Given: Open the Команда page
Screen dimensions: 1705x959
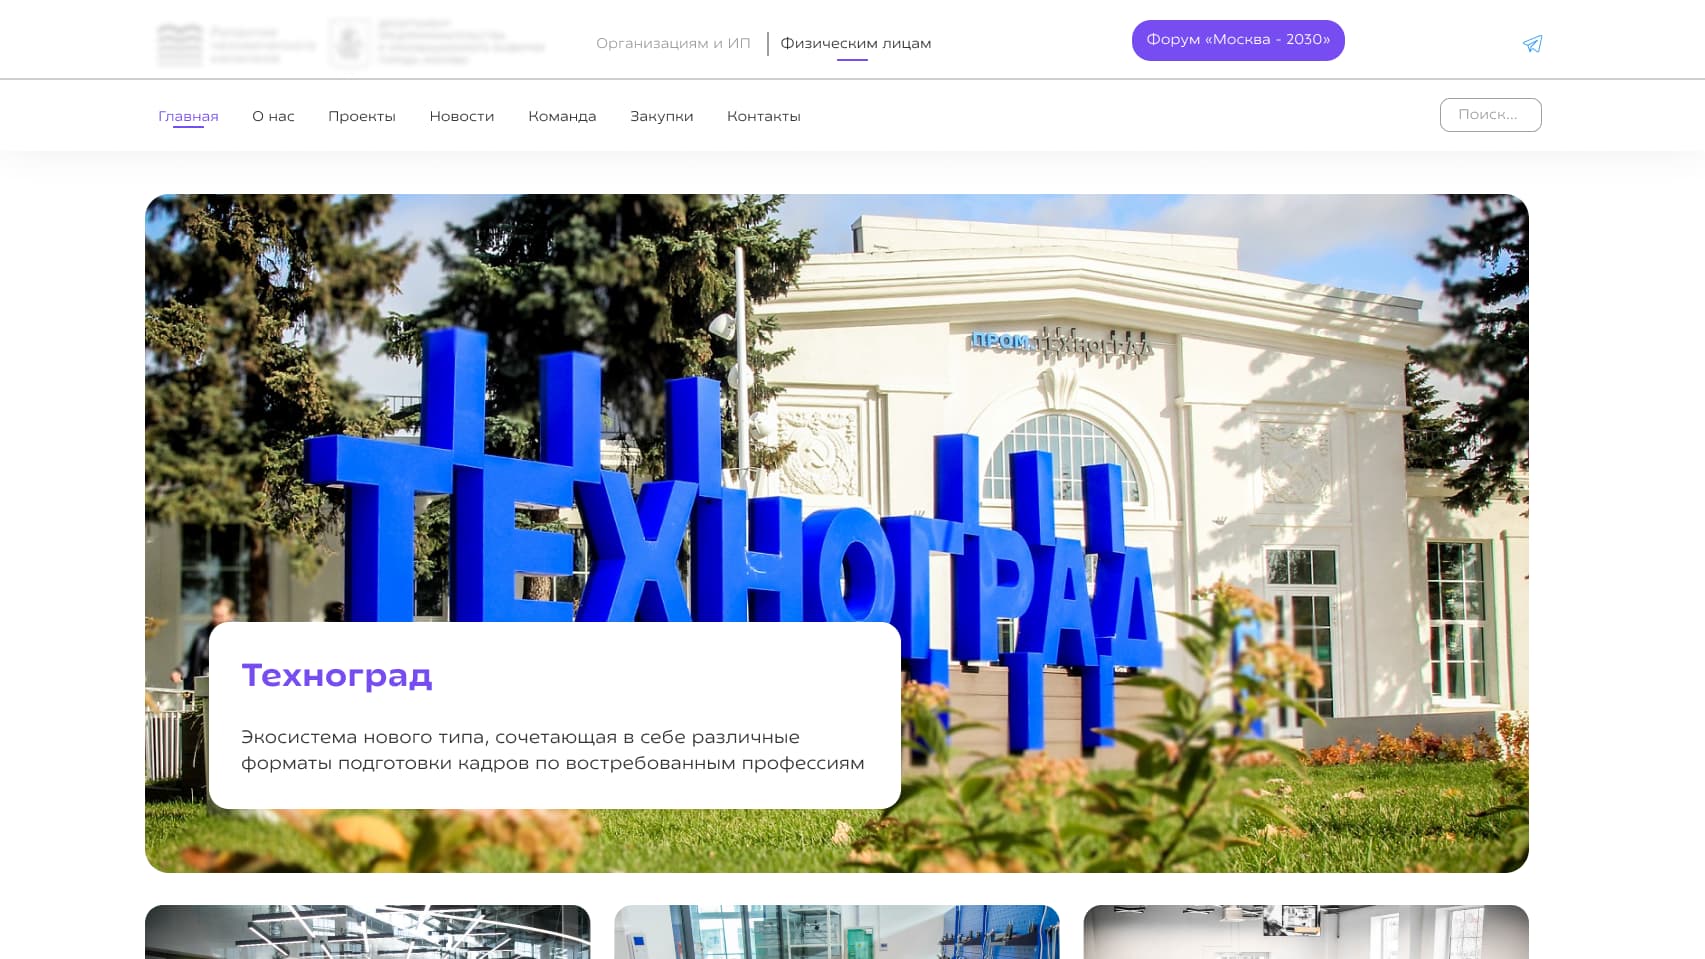Looking at the screenshot, I should (x=562, y=116).
